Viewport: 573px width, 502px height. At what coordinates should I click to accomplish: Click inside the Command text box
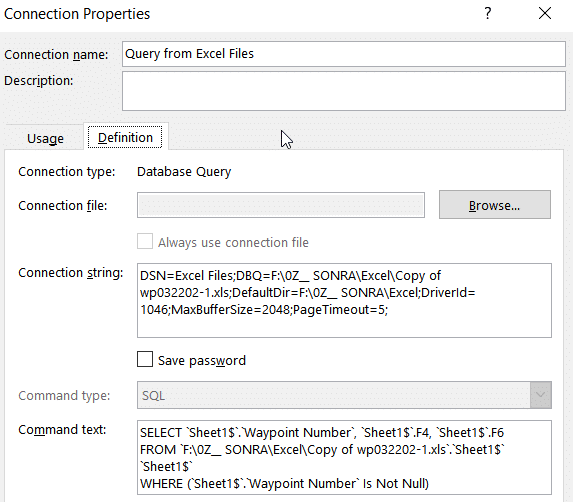coord(344,457)
